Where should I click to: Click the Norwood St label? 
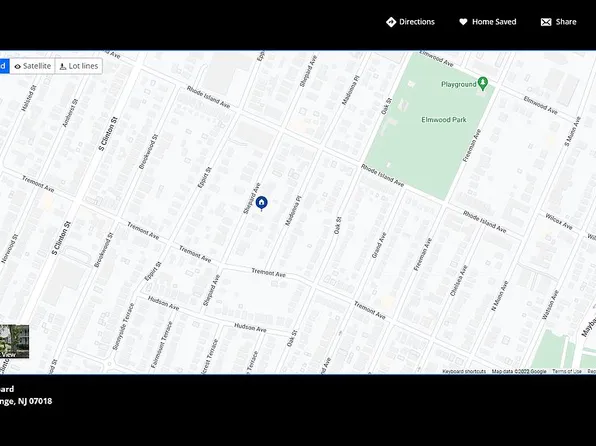click(10, 249)
